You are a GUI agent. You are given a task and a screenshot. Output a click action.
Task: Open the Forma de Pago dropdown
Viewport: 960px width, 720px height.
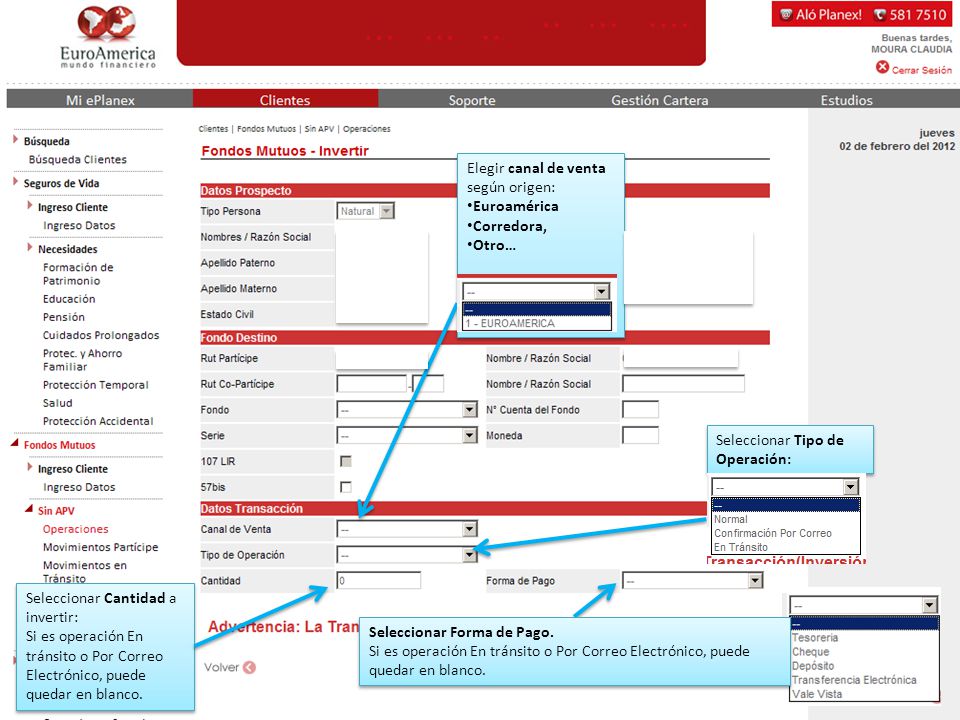pos(692,580)
